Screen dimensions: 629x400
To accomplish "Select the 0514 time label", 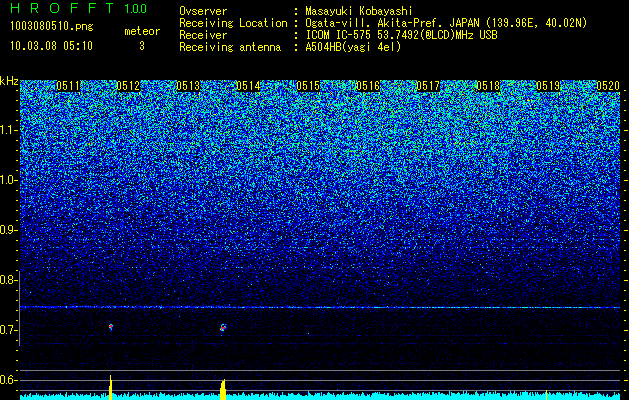I will tap(248, 86).
